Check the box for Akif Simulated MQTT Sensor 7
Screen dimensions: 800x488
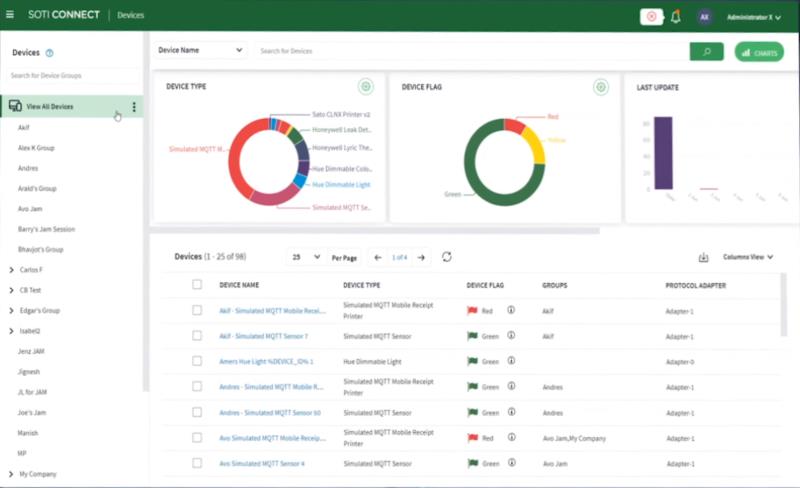[197, 336]
